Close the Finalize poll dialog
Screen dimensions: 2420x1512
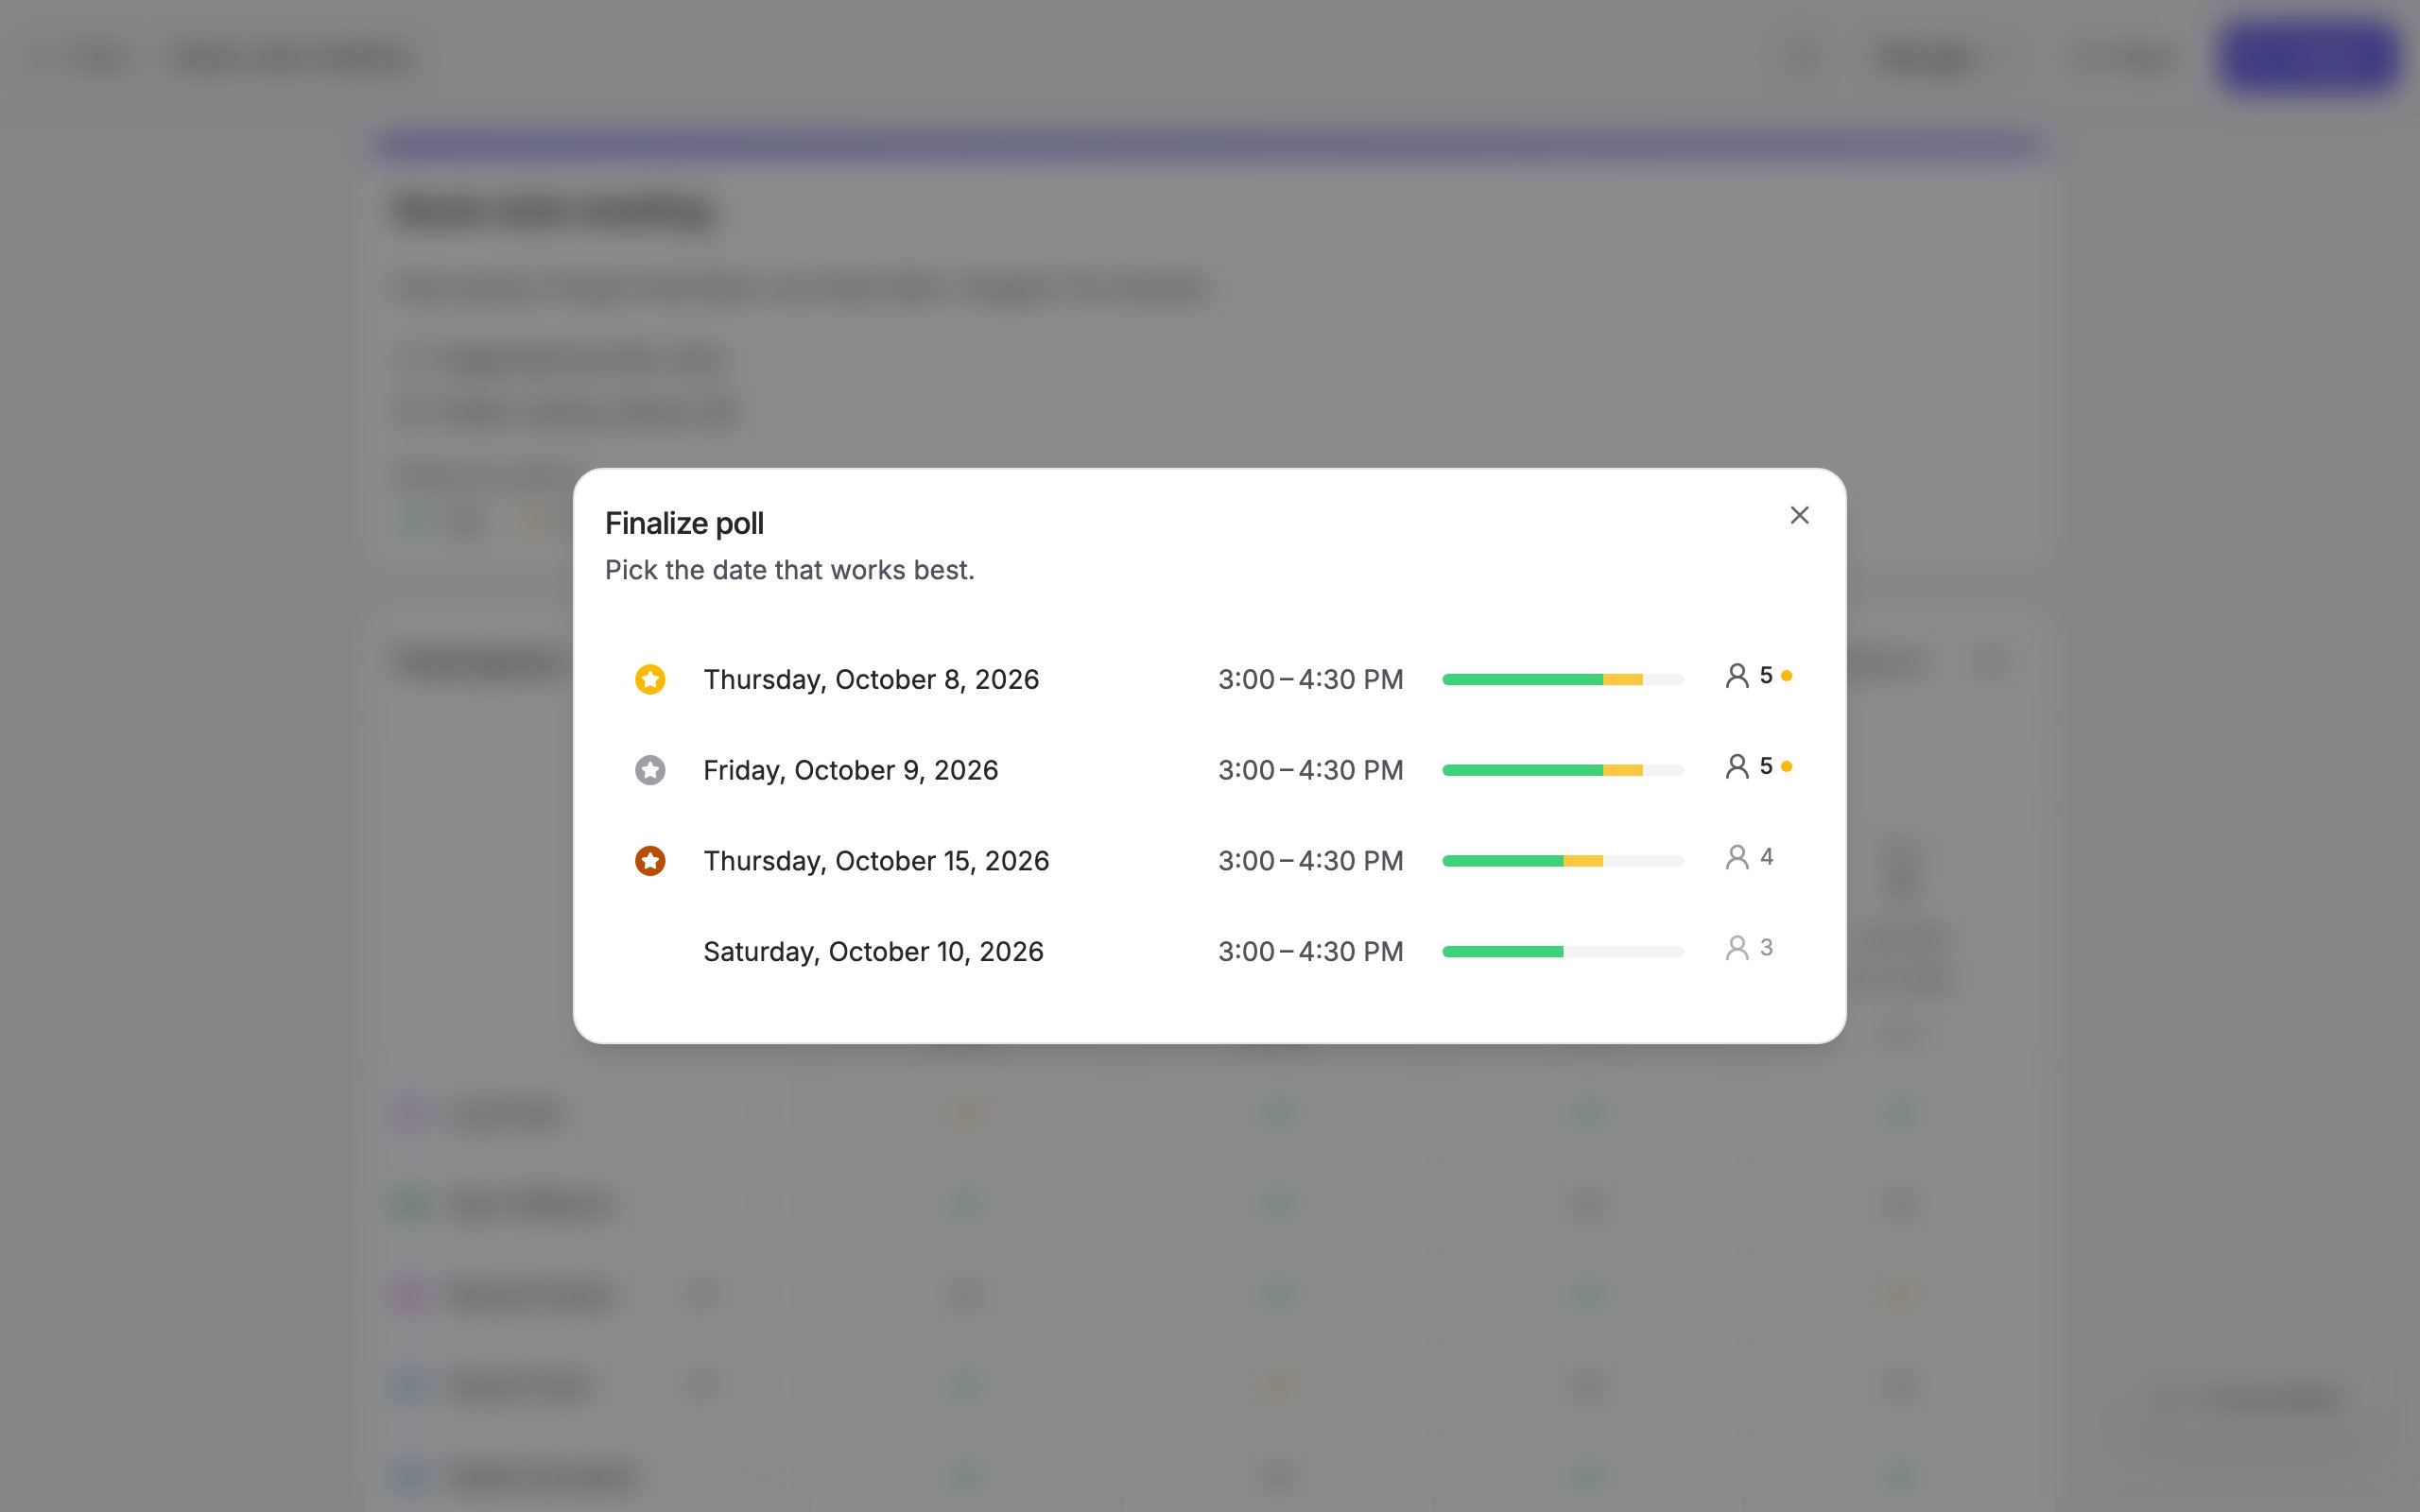[1799, 515]
